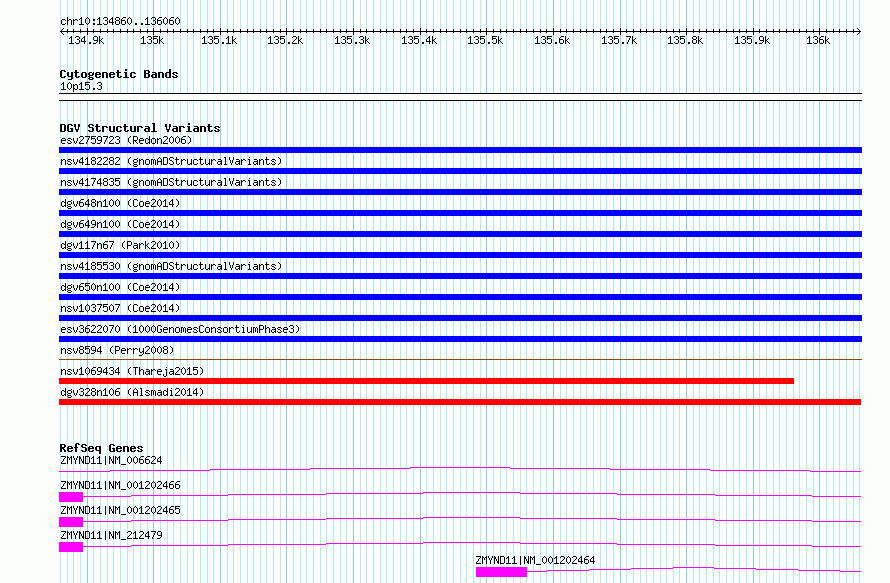Click the blue bar under nsv1037507
Image resolution: width=890 pixels, height=583 pixels.
coord(460,318)
